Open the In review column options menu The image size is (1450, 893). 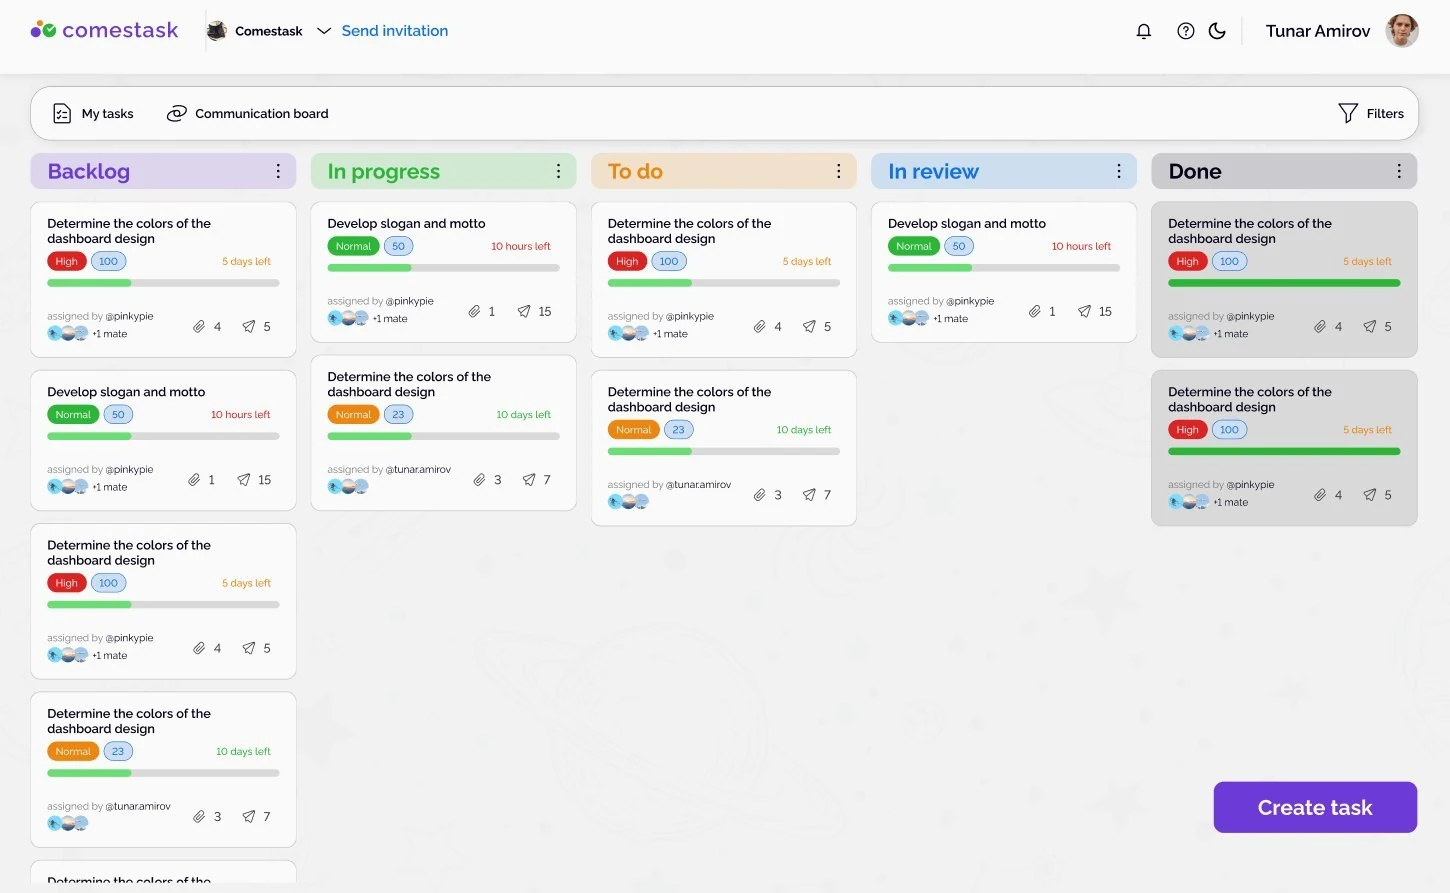[1118, 171]
